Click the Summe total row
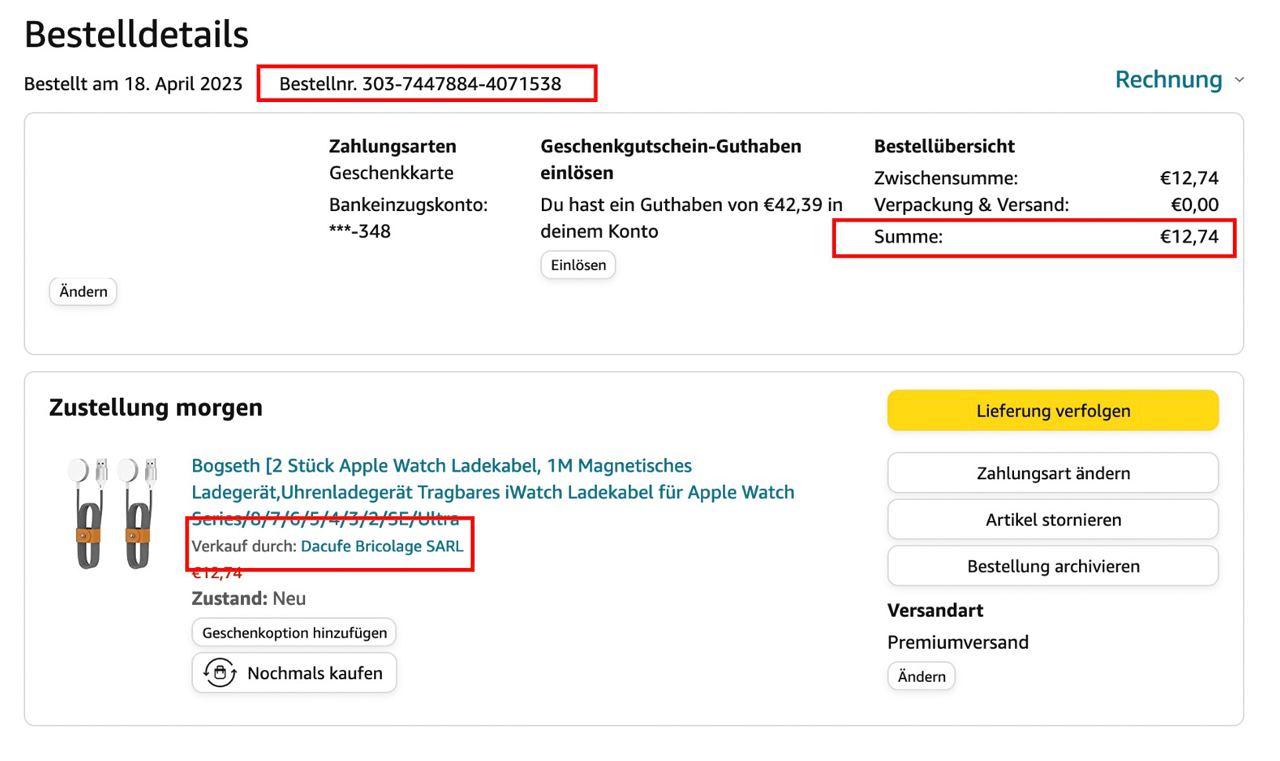The height and width of the screenshot is (761, 1280). (x=1034, y=237)
